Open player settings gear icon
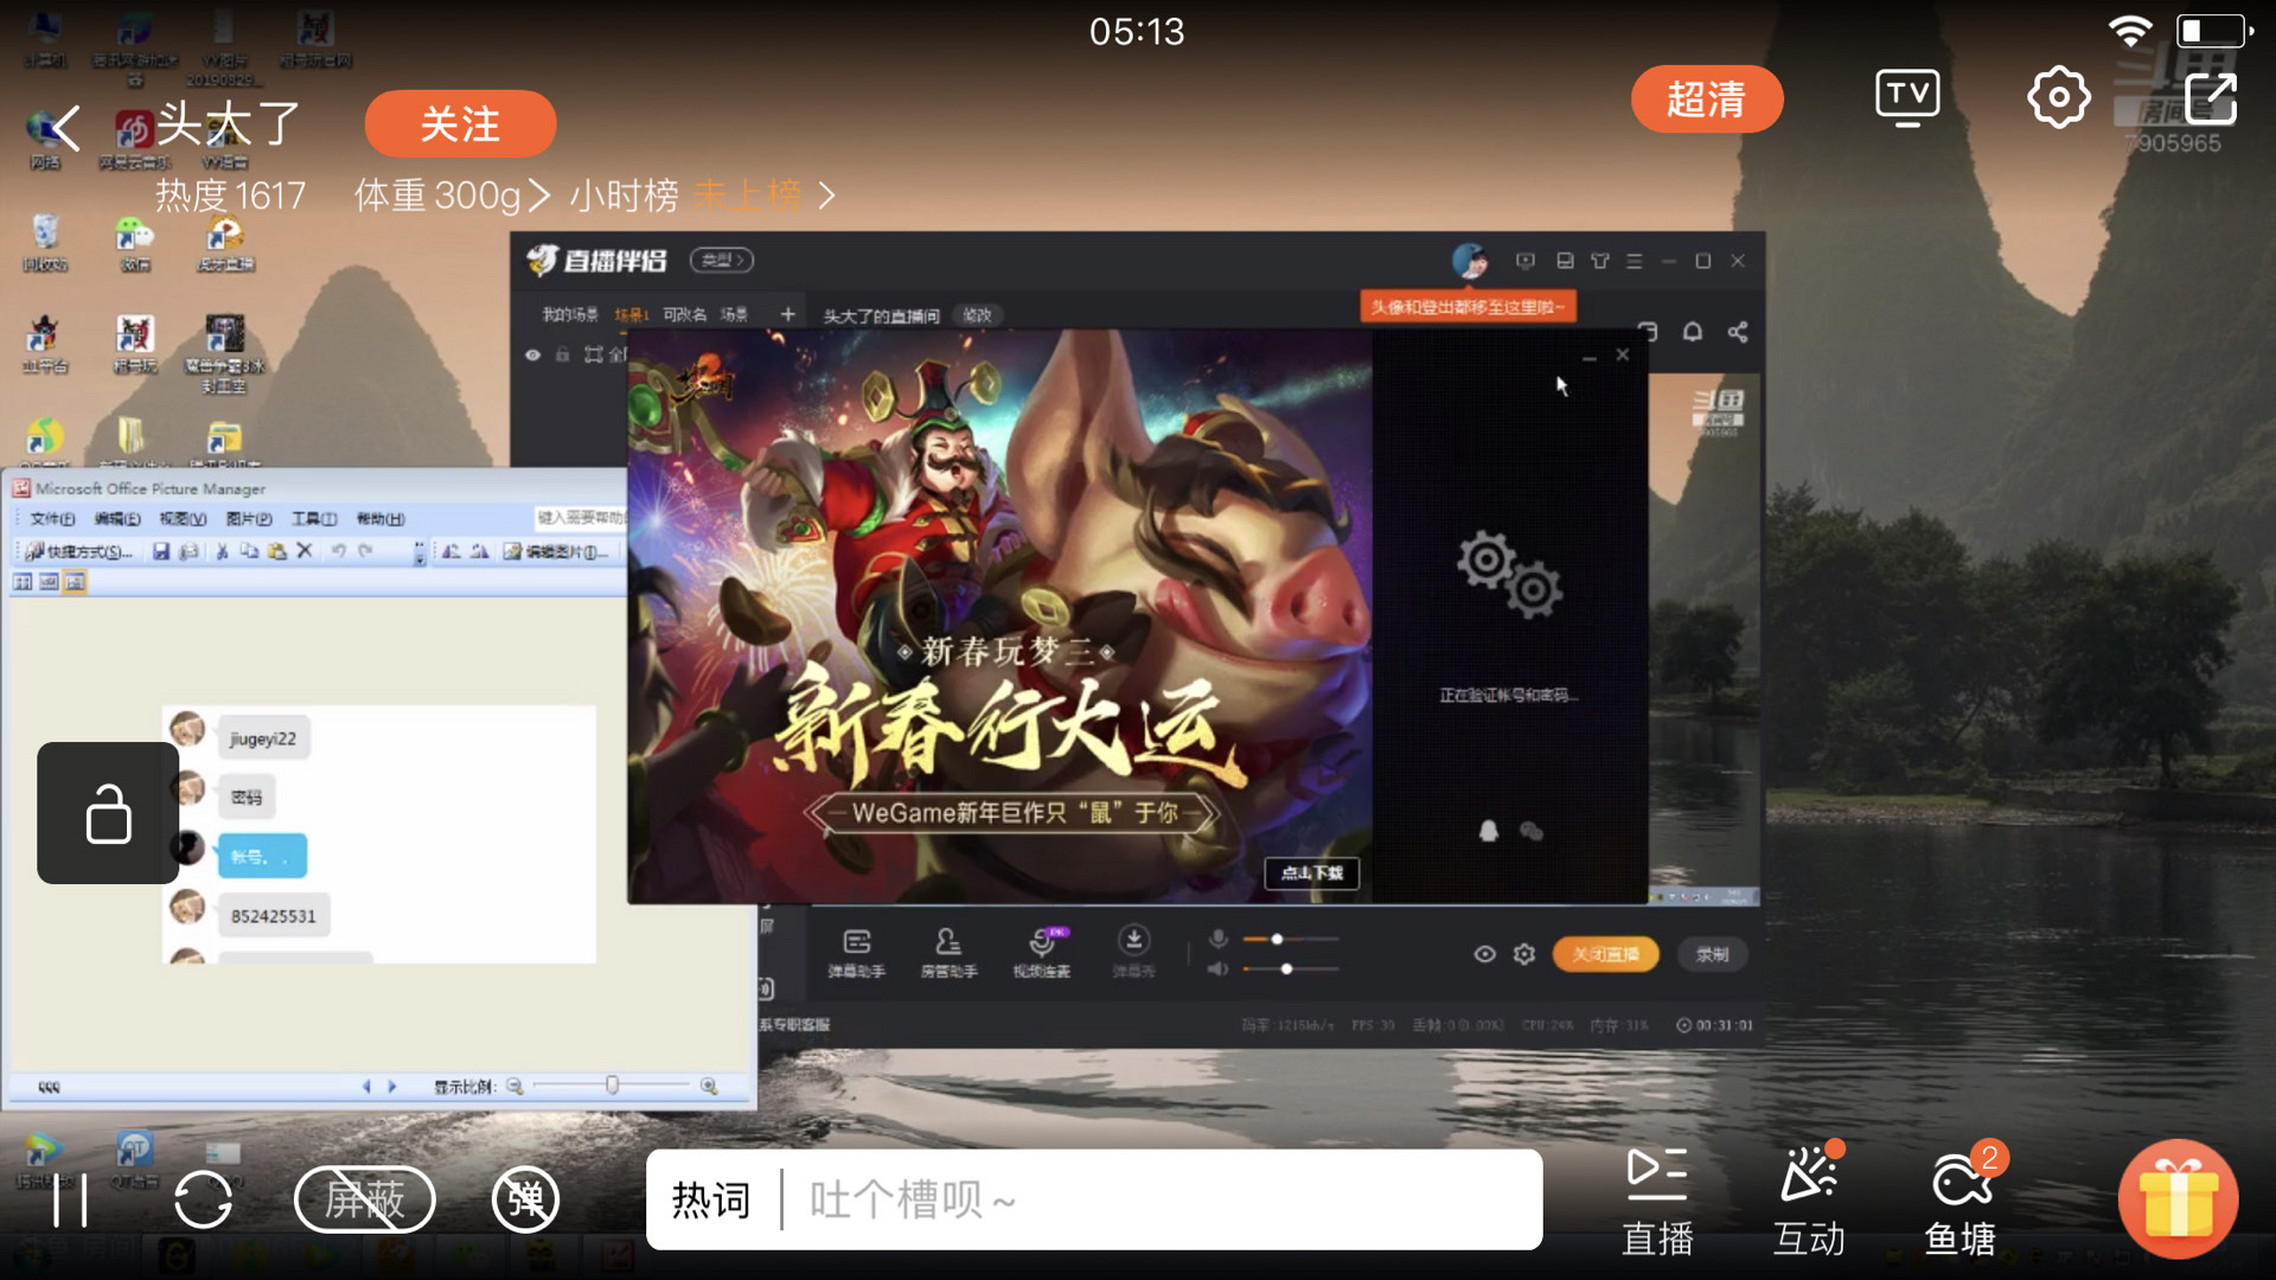Viewport: 2276px width, 1280px height. [2058, 98]
